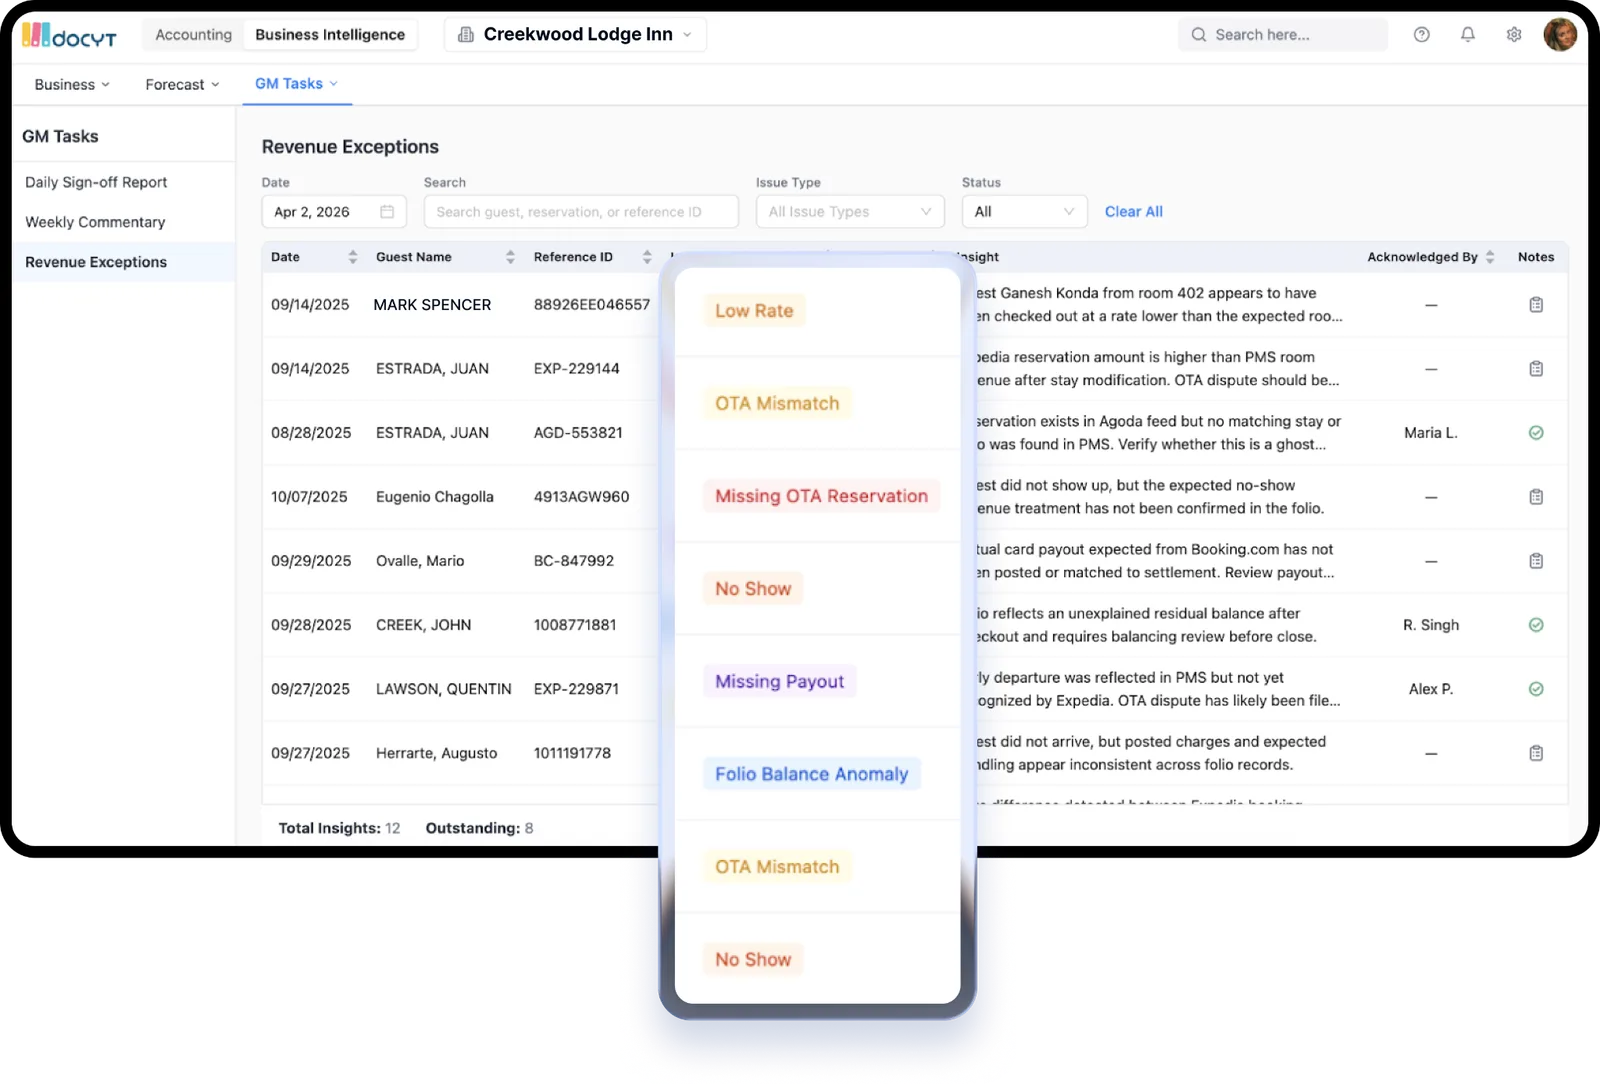Click the Clear All link
The height and width of the screenshot is (1084, 1600).
(1133, 212)
